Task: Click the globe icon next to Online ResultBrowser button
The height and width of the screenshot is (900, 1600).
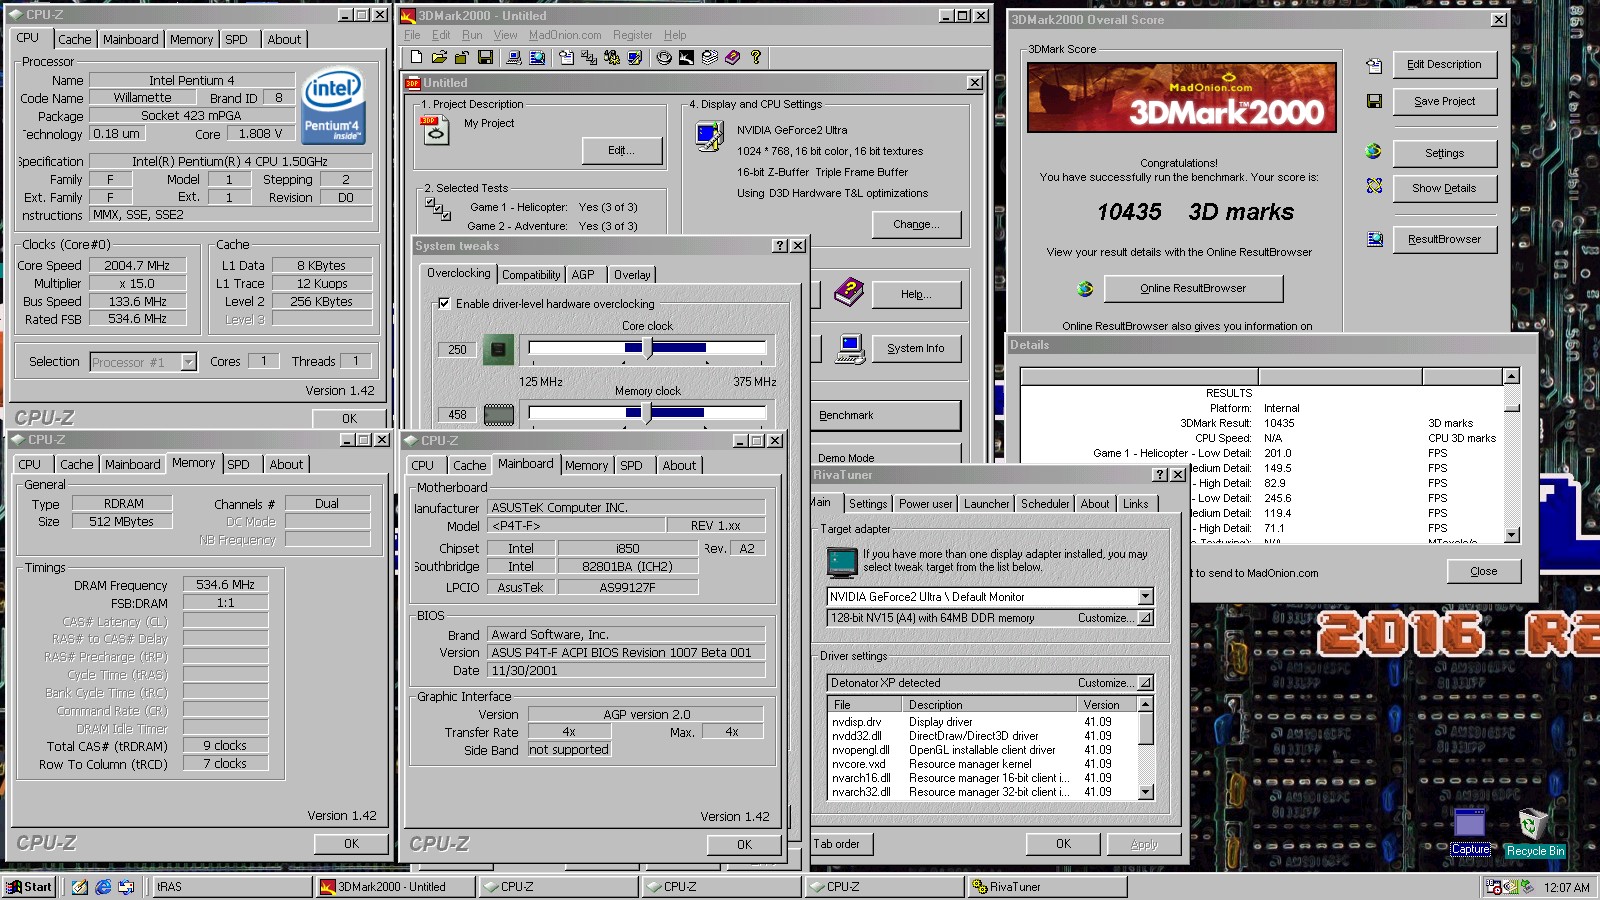Action: click(1085, 288)
